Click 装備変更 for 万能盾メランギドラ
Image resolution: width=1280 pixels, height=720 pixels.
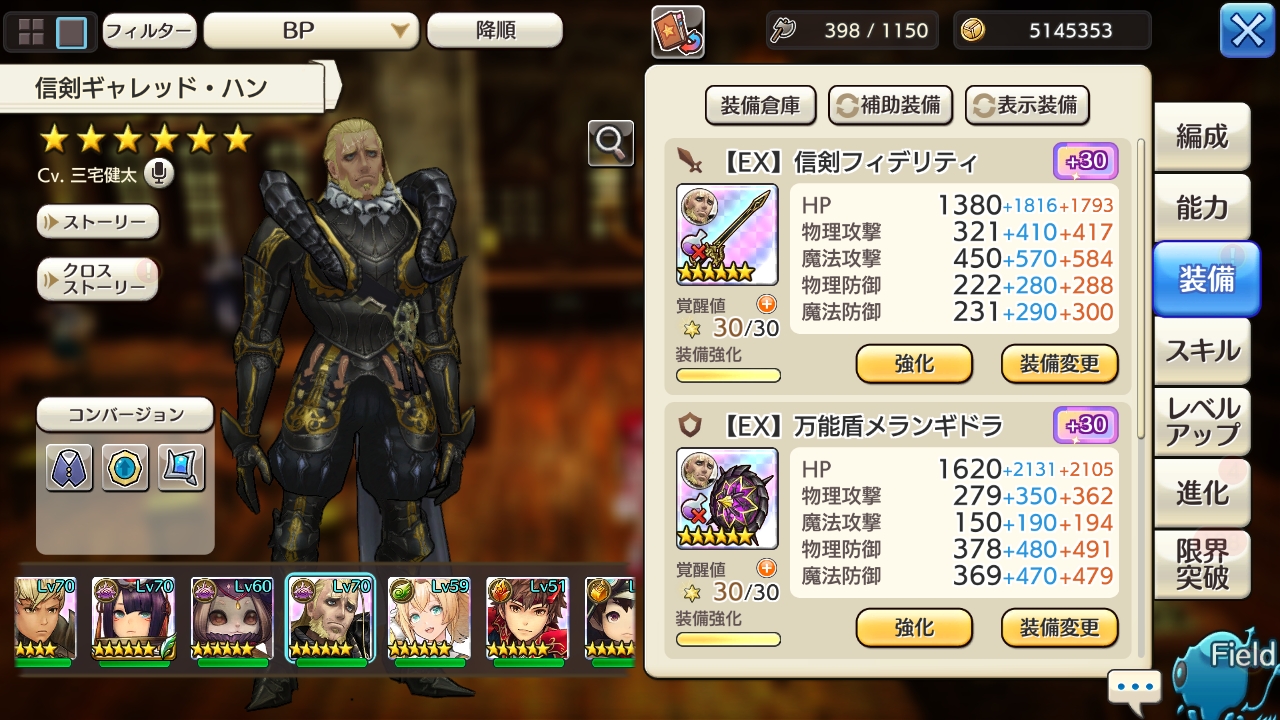(1060, 628)
